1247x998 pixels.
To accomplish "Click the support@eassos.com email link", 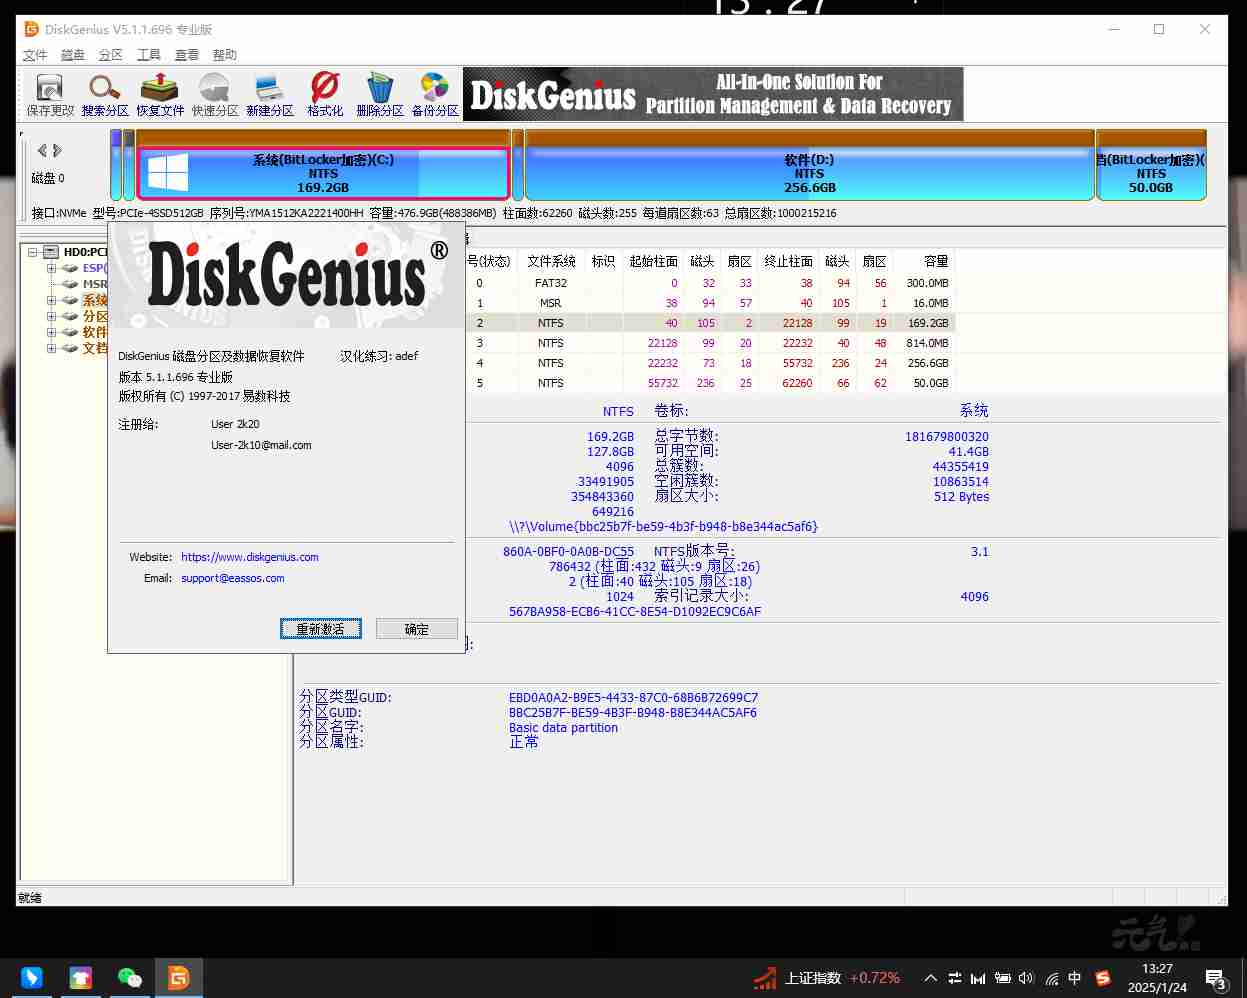I will point(232,578).
